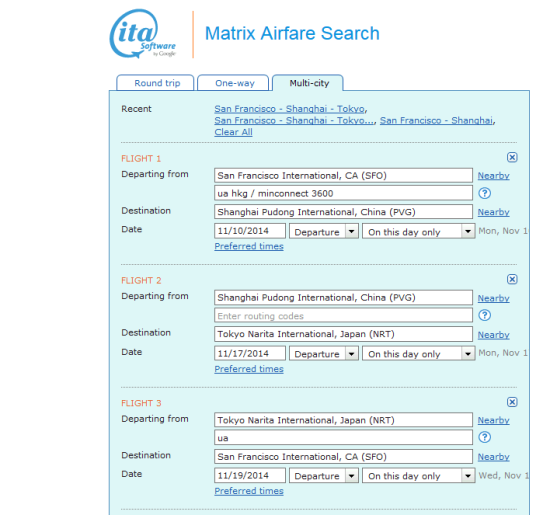Screen dimensions: 550x515
Task: Expand Flight 3 Departure dropdown
Action: pos(323,476)
